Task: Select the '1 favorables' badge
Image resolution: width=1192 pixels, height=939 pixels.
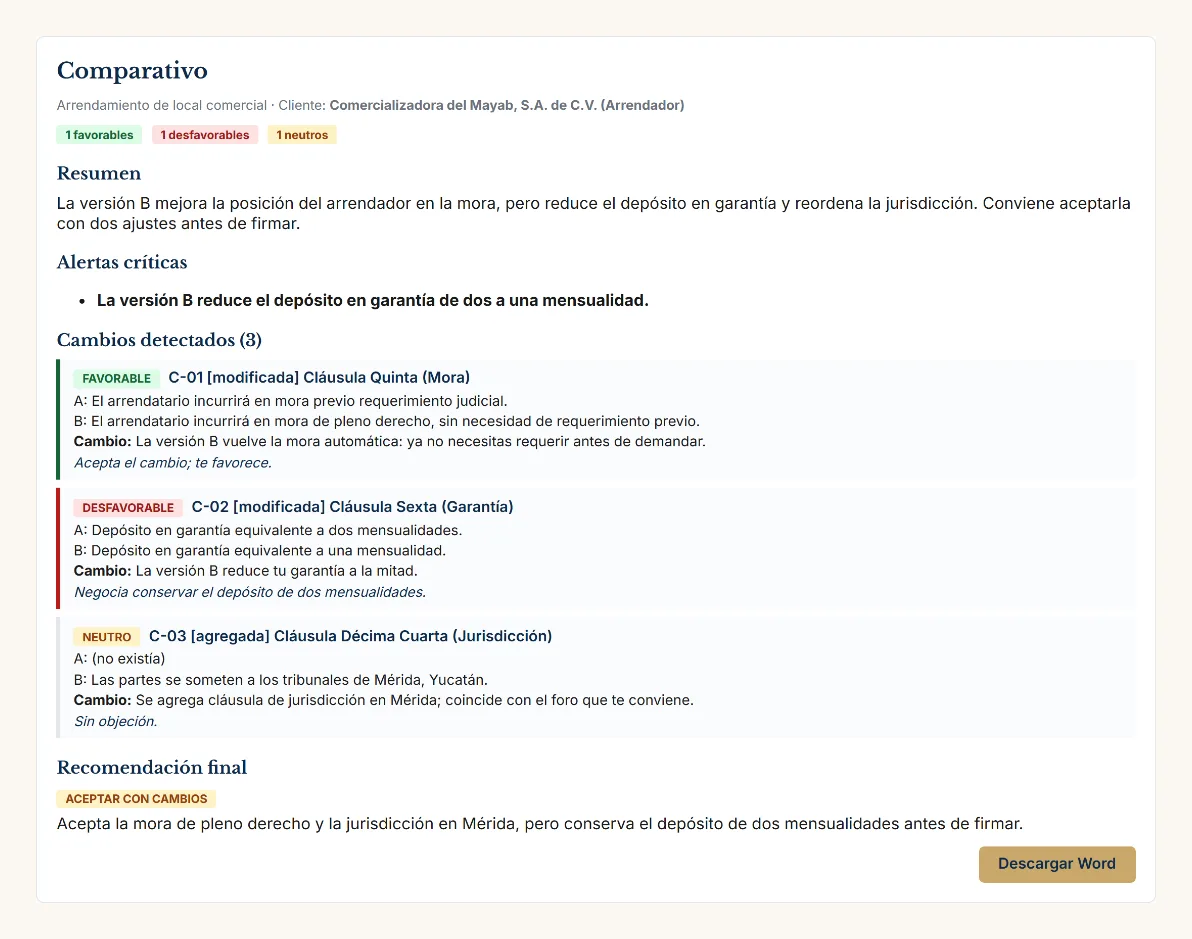Action: pos(99,135)
